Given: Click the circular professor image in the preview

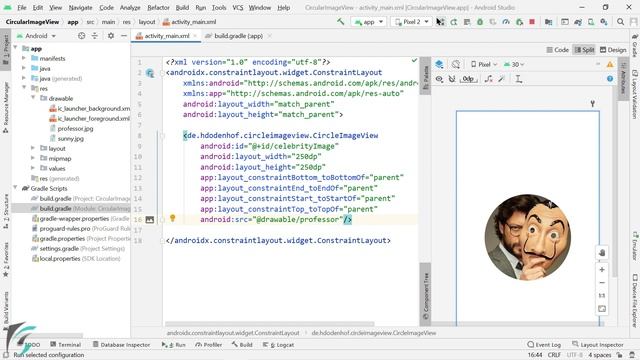Looking at the screenshot, I should click(x=528, y=237).
